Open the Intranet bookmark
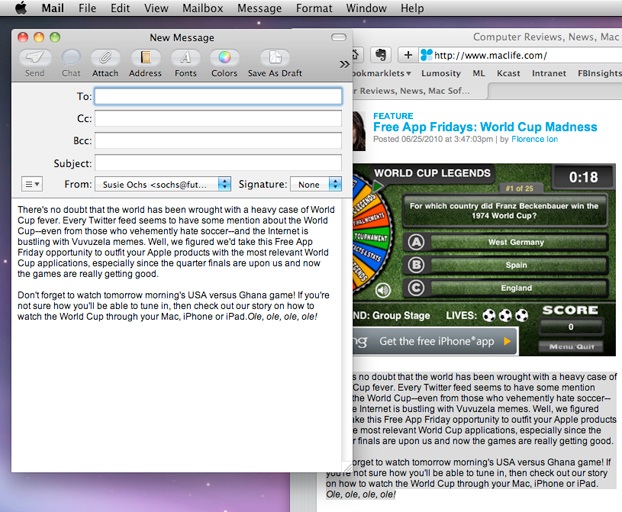 549,73
